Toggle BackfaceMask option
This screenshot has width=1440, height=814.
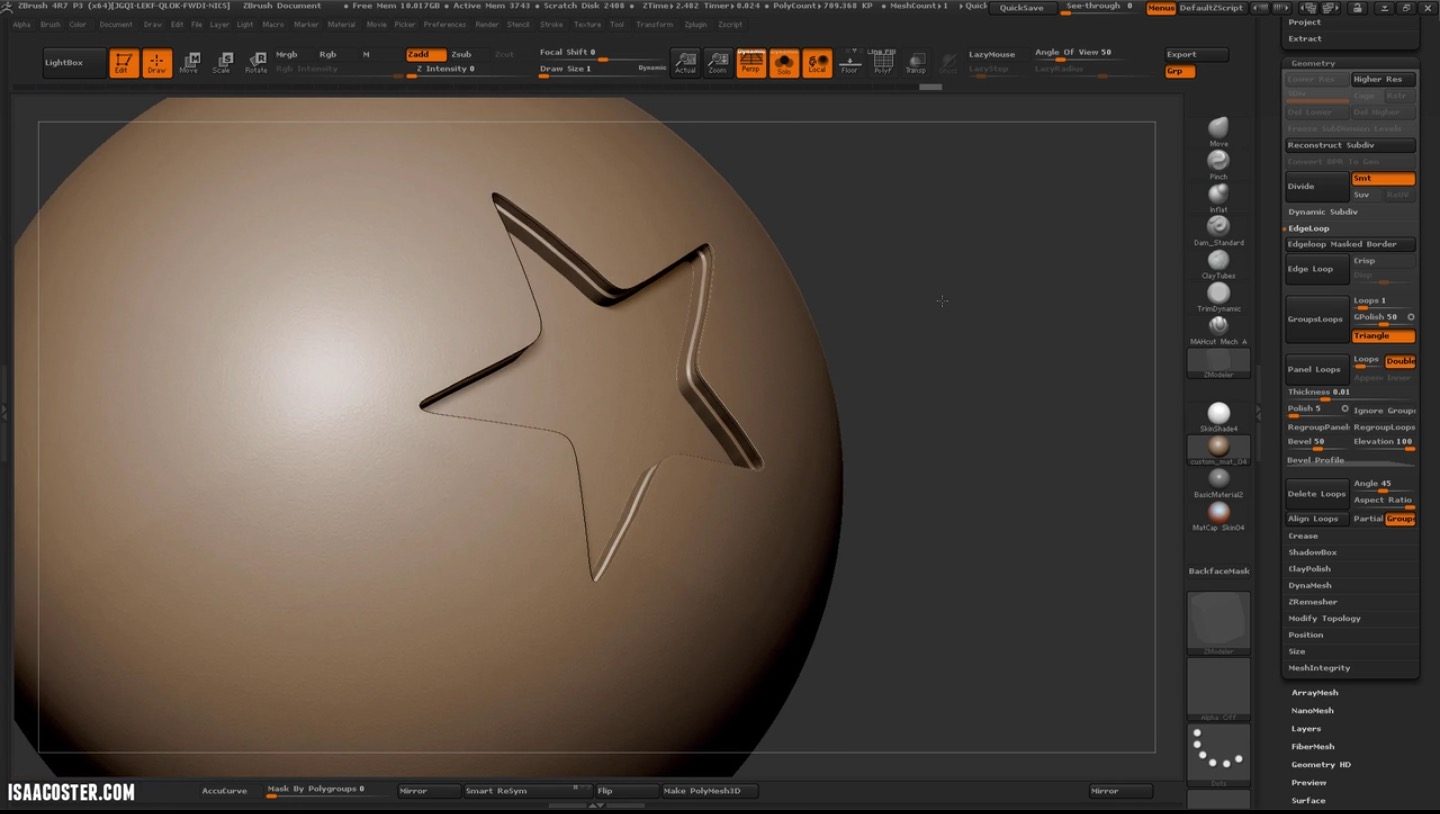1218,571
